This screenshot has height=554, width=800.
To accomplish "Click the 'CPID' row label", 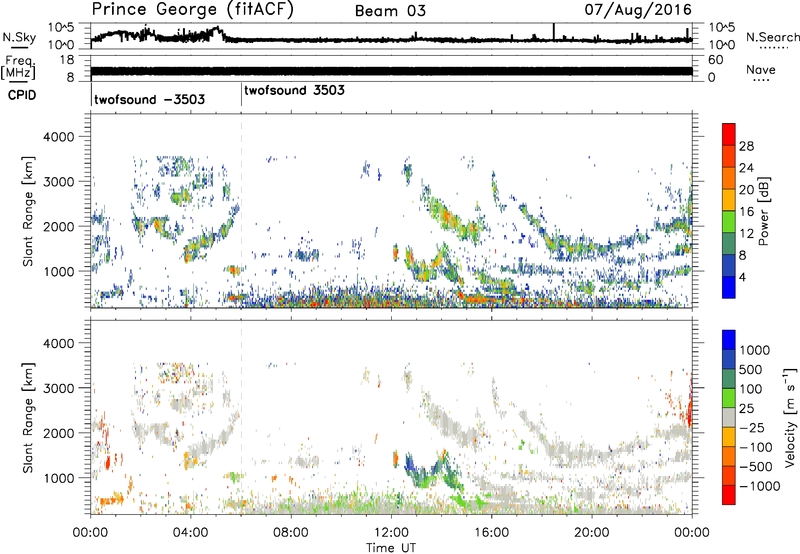I will click(21, 95).
